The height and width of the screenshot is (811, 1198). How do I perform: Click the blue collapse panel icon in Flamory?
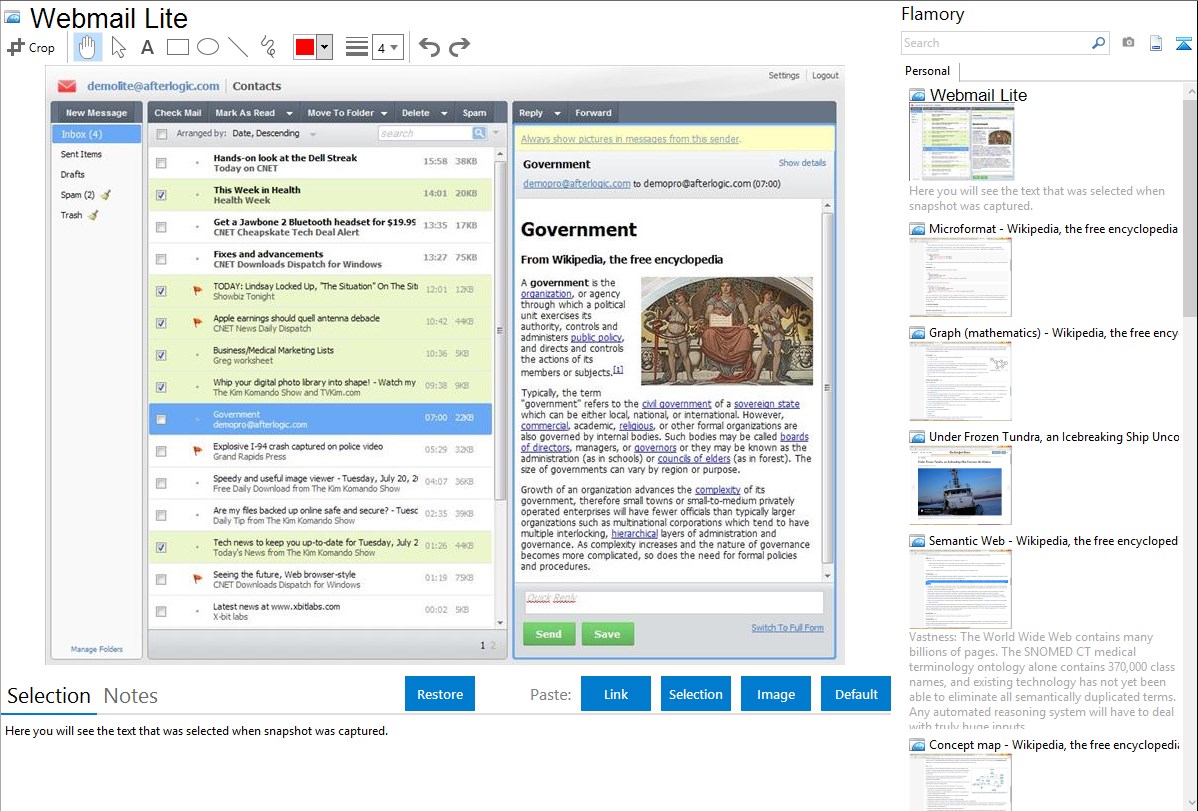pos(1183,43)
